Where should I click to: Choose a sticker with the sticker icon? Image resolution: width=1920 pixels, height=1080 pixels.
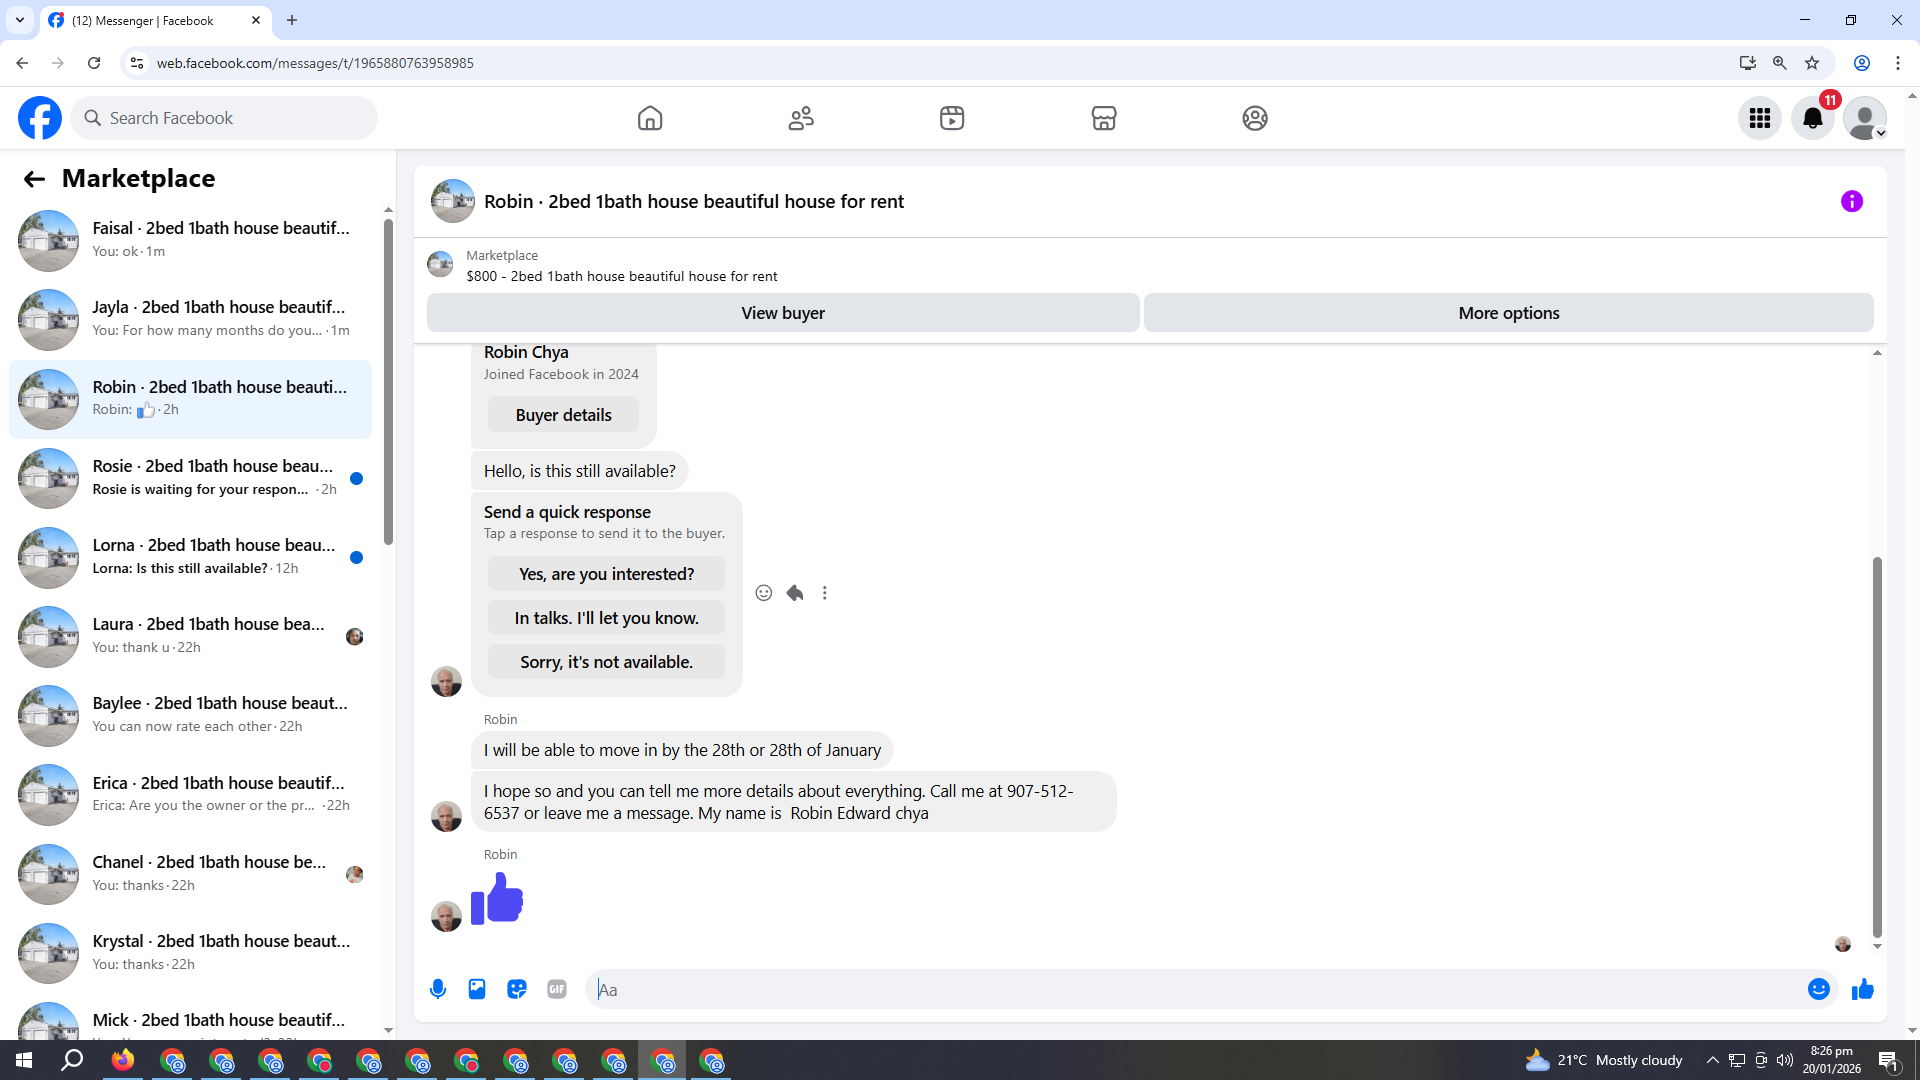click(x=517, y=989)
